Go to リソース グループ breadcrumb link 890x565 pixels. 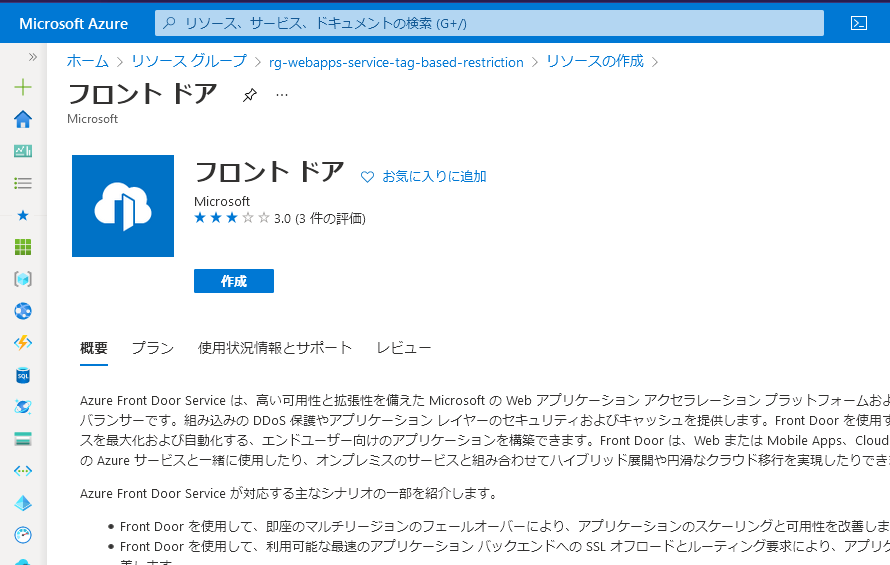[189, 61]
